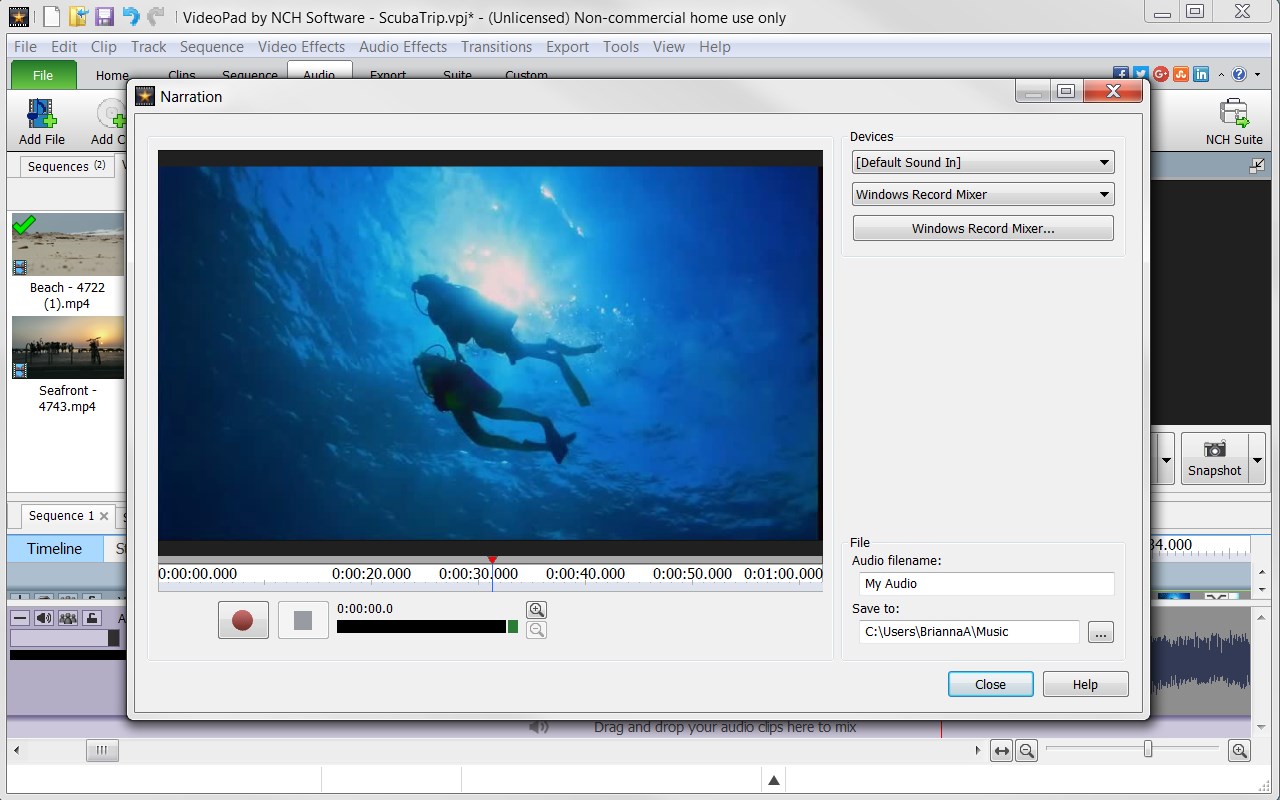1280x800 pixels.
Task: Click the Undo arrow icon
Action: point(130,16)
